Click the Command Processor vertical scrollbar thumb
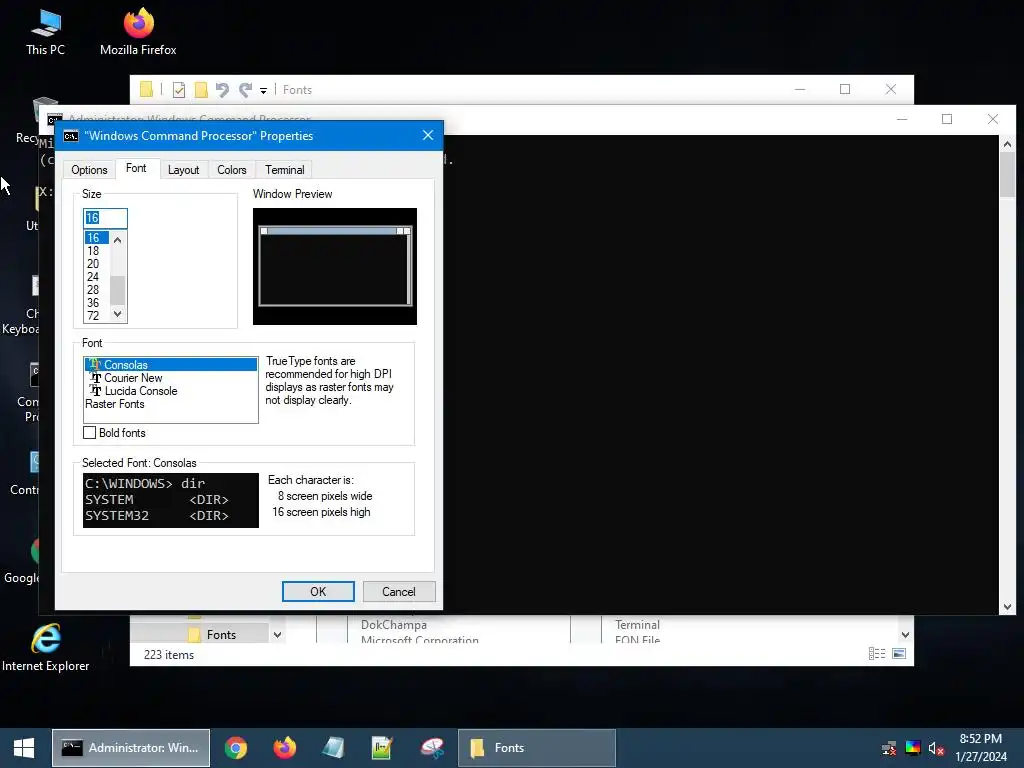 tap(1007, 174)
